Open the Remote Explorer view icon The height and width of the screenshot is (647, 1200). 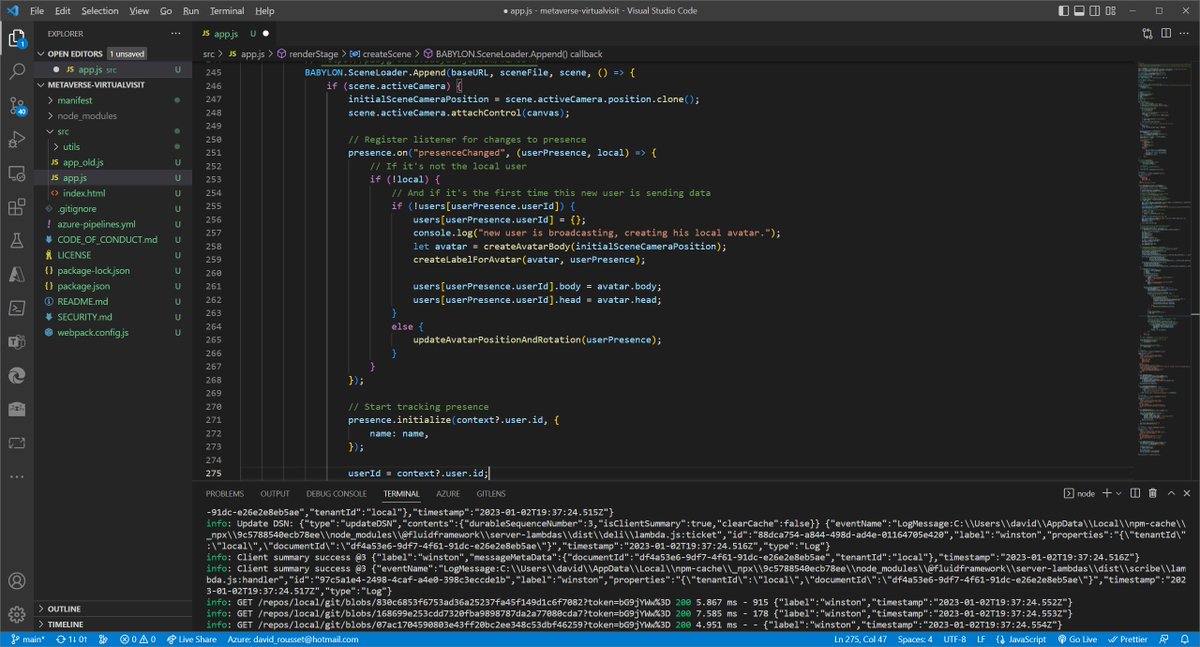pyautogui.click(x=17, y=174)
